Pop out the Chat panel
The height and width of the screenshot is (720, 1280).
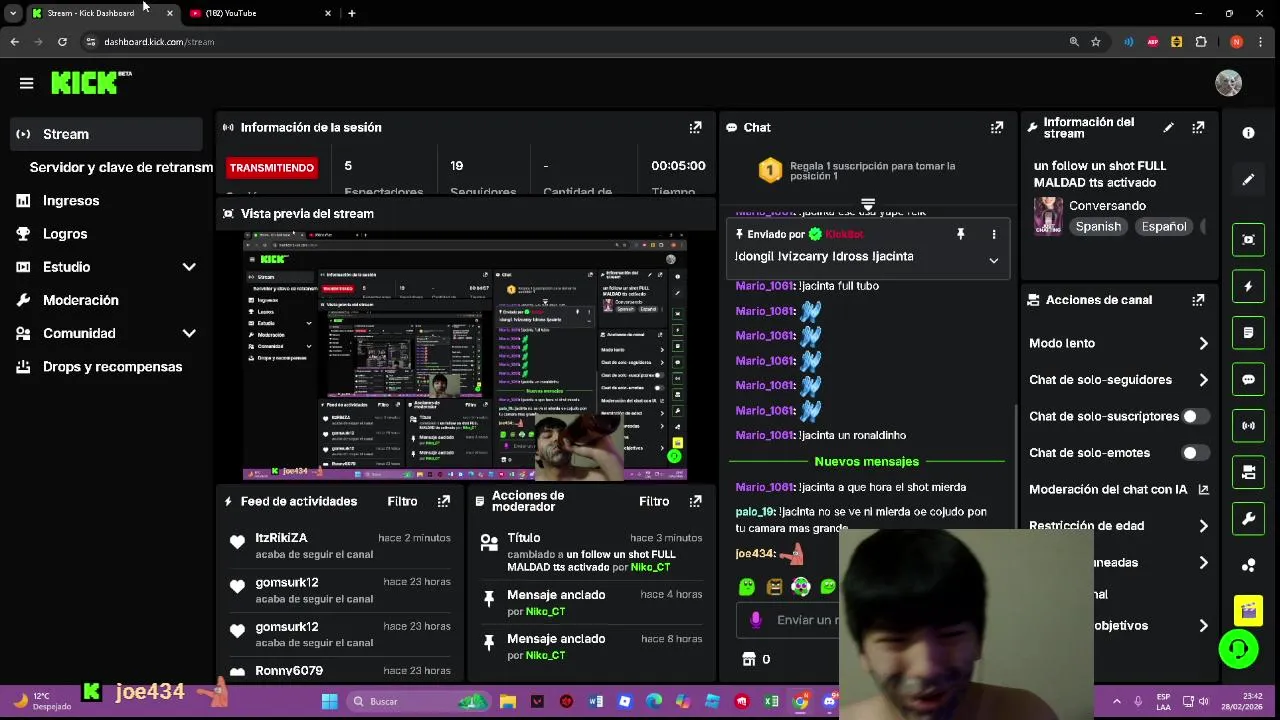click(x=997, y=127)
